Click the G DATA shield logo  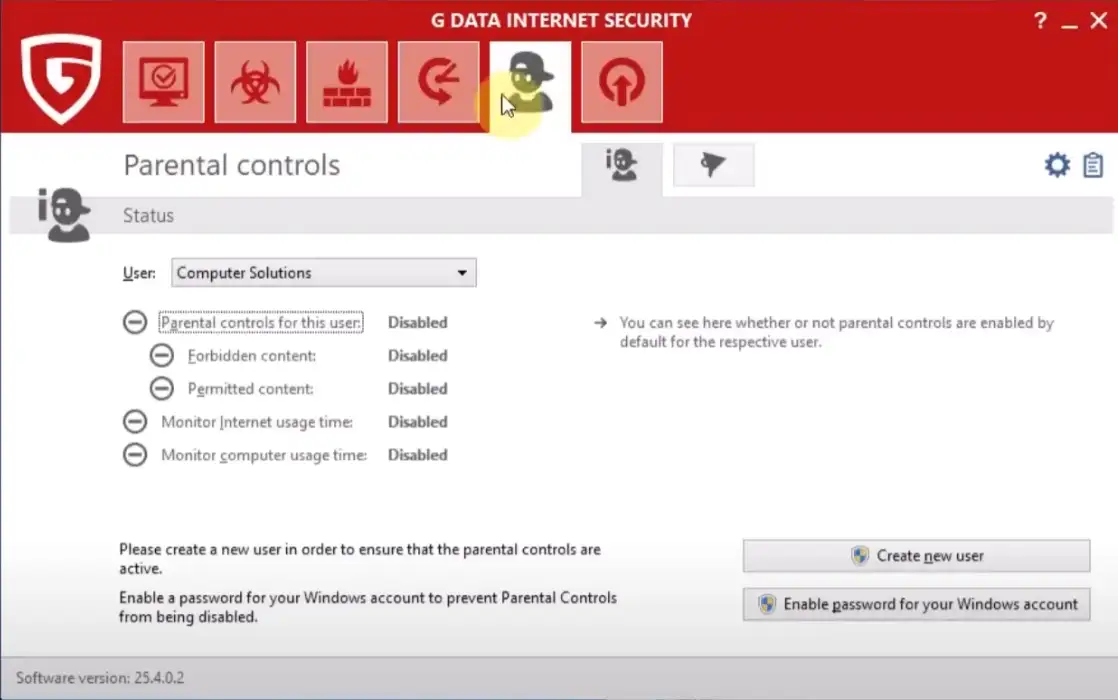pyautogui.click(x=62, y=78)
